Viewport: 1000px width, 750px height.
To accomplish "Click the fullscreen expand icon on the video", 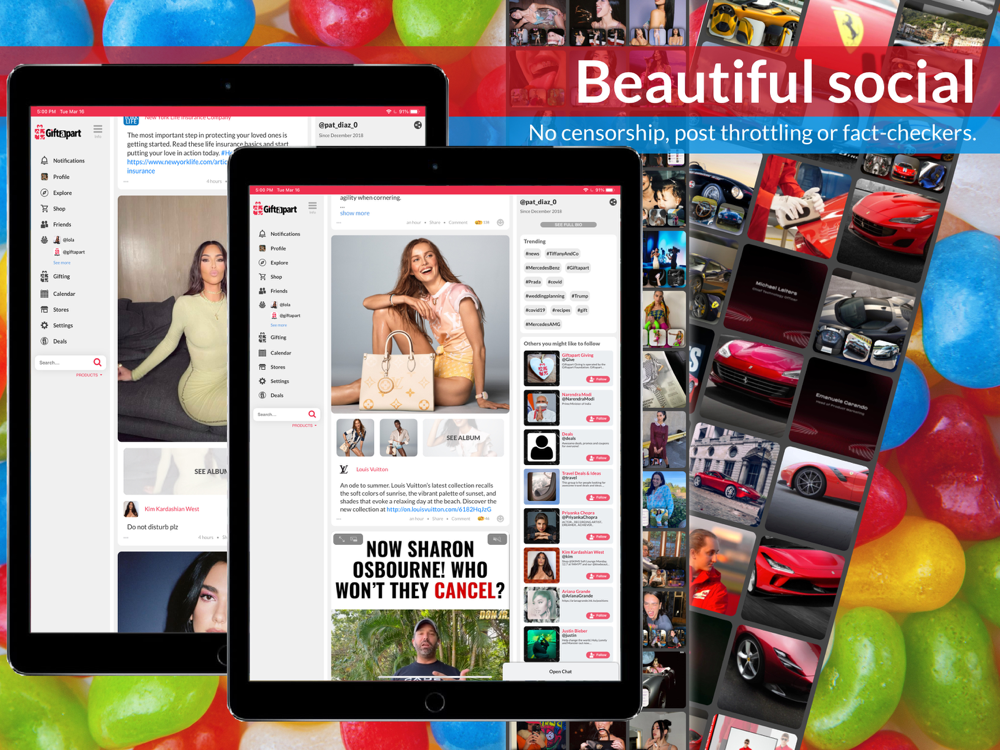I will coord(341,540).
